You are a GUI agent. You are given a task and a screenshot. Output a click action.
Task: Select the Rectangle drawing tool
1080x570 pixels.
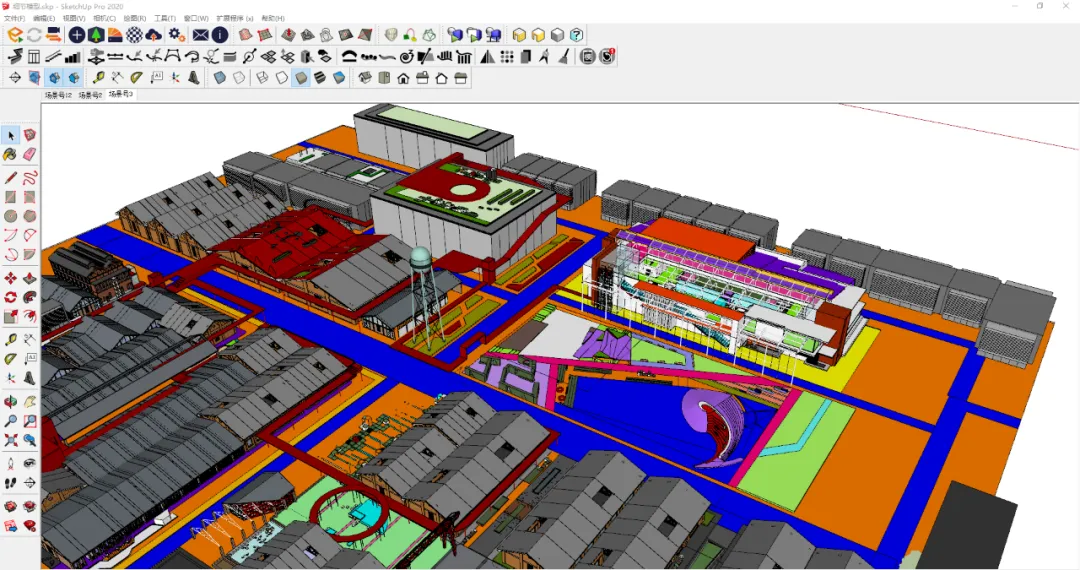pyautogui.click(x=11, y=198)
